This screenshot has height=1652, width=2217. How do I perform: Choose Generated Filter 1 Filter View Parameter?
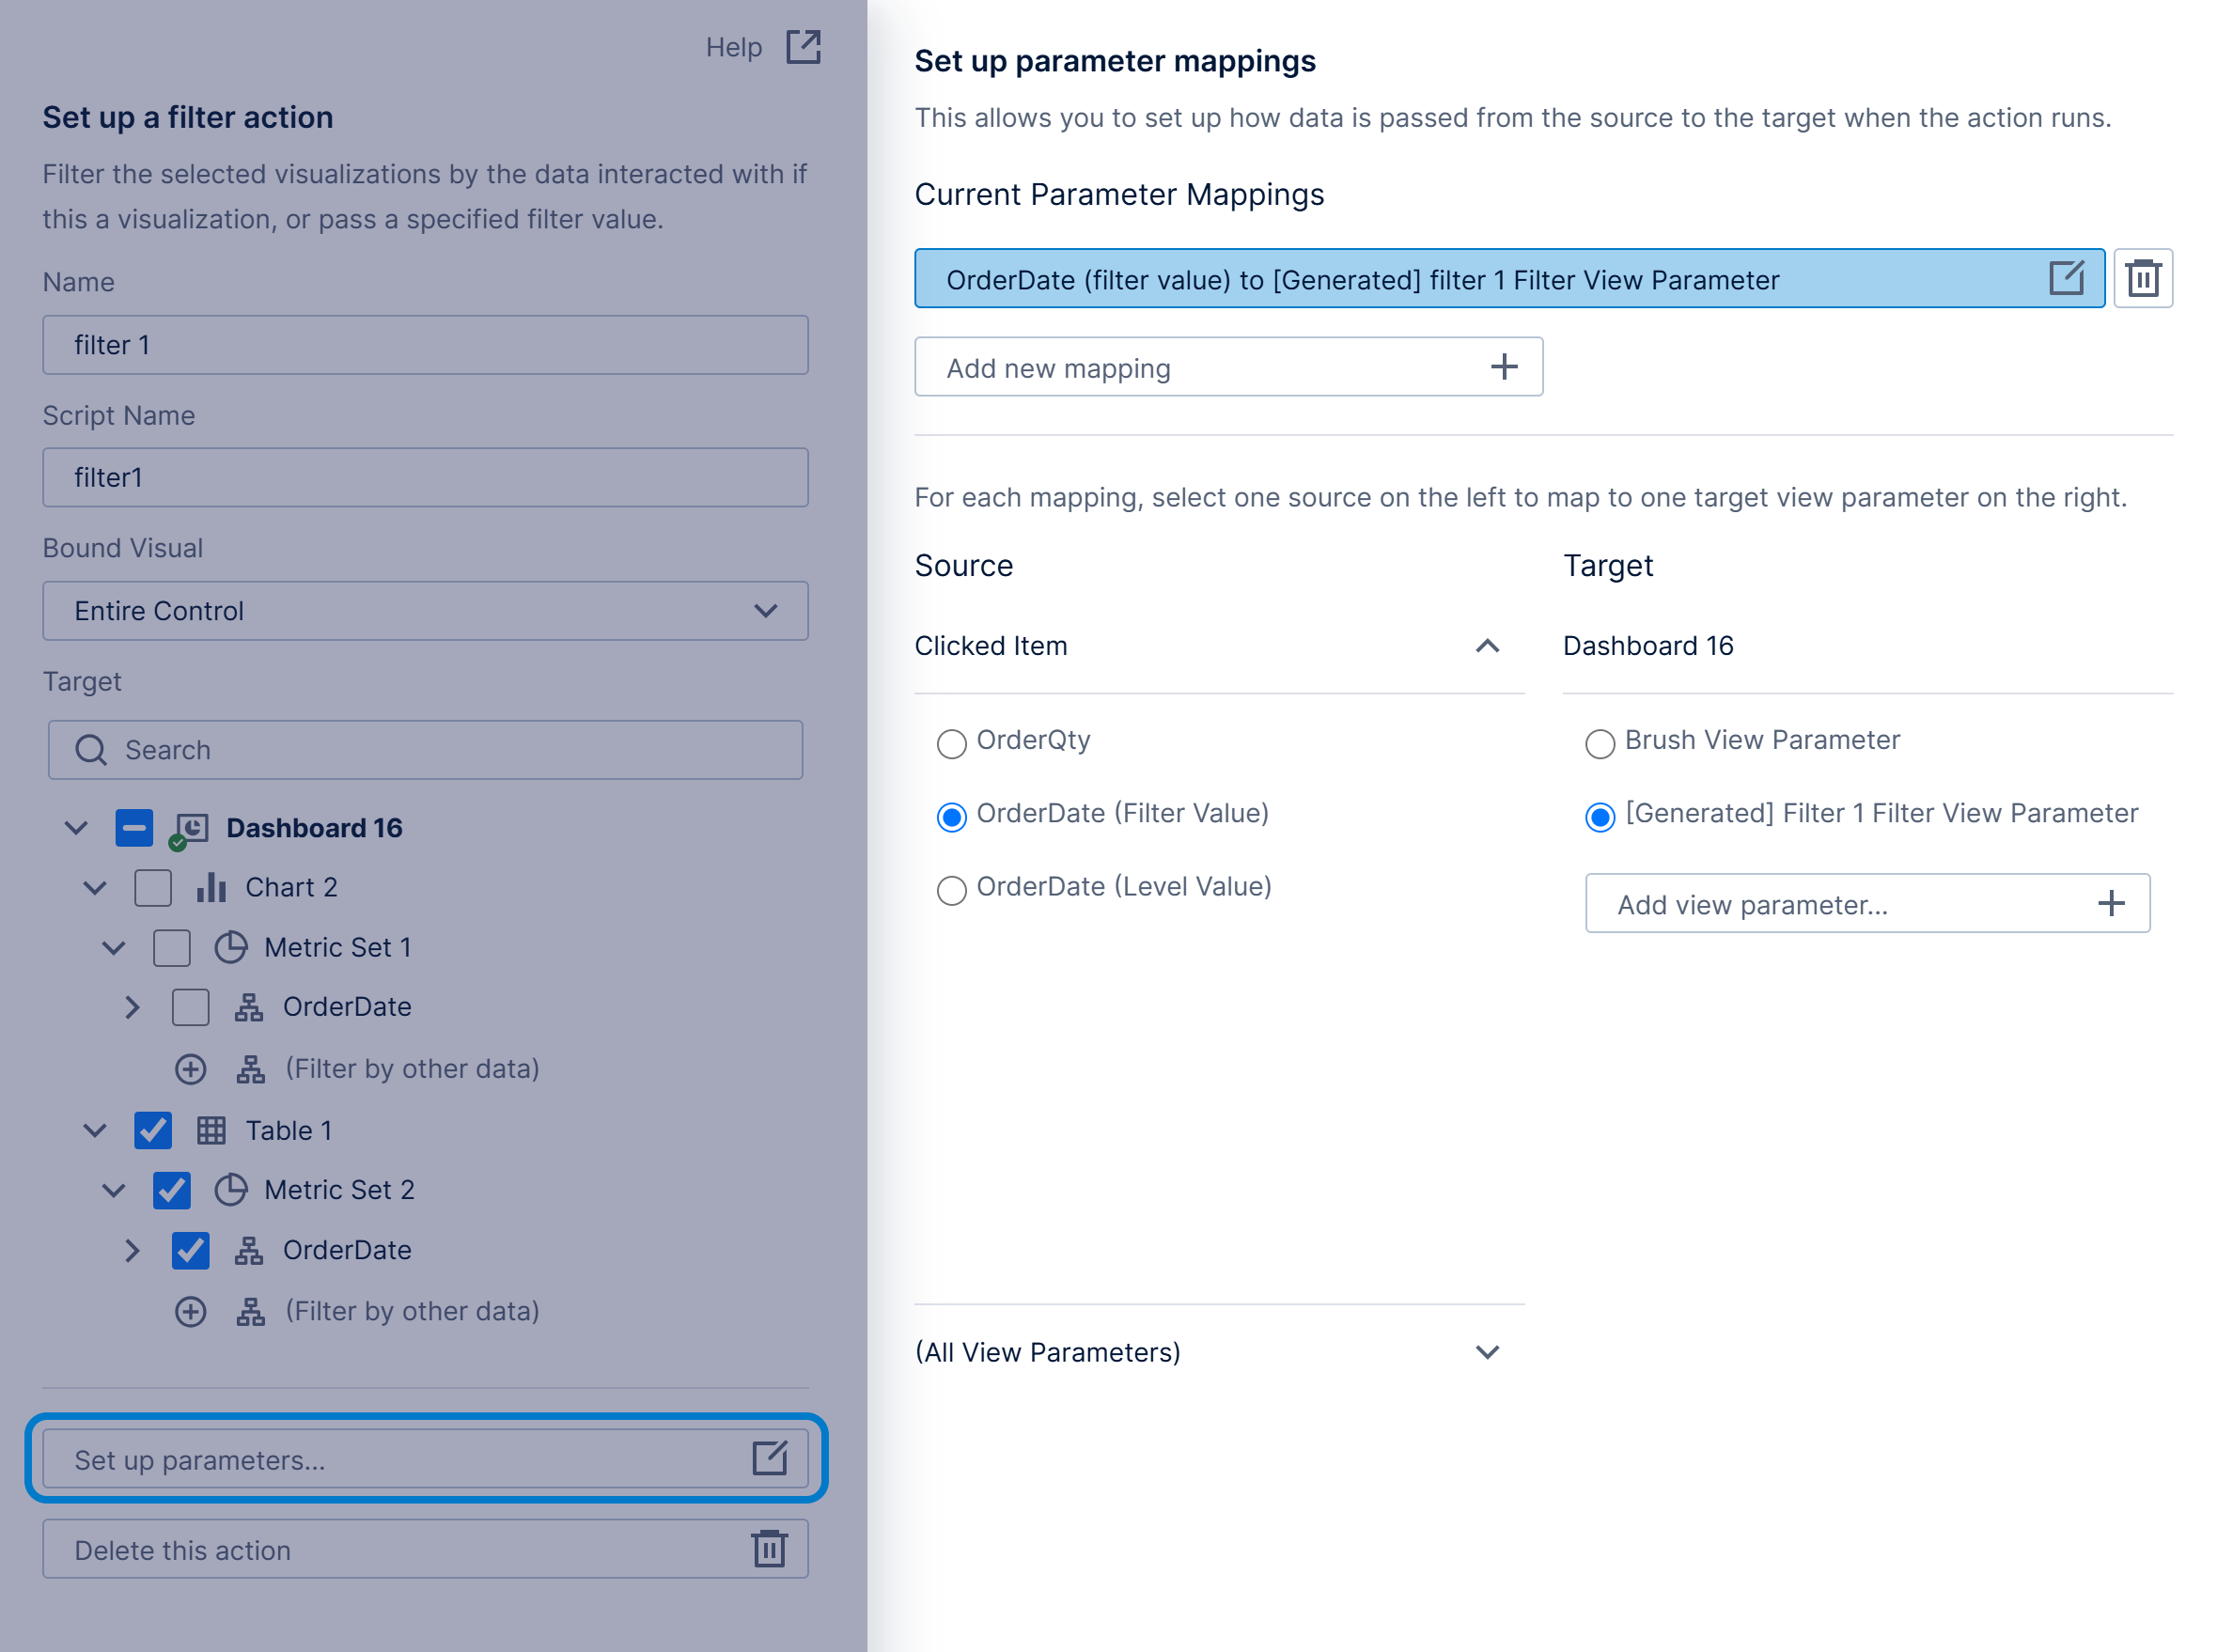tap(1599, 817)
